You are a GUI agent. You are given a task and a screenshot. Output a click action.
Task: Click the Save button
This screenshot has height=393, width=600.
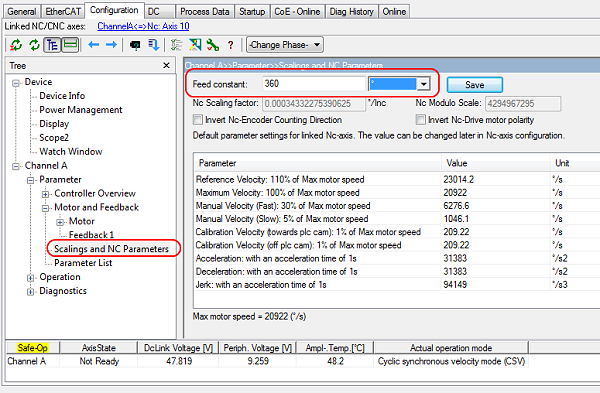coord(474,85)
